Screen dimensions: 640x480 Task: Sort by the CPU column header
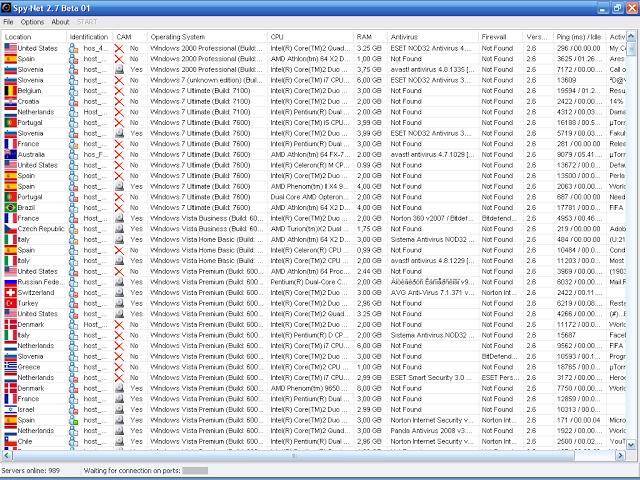310,37
